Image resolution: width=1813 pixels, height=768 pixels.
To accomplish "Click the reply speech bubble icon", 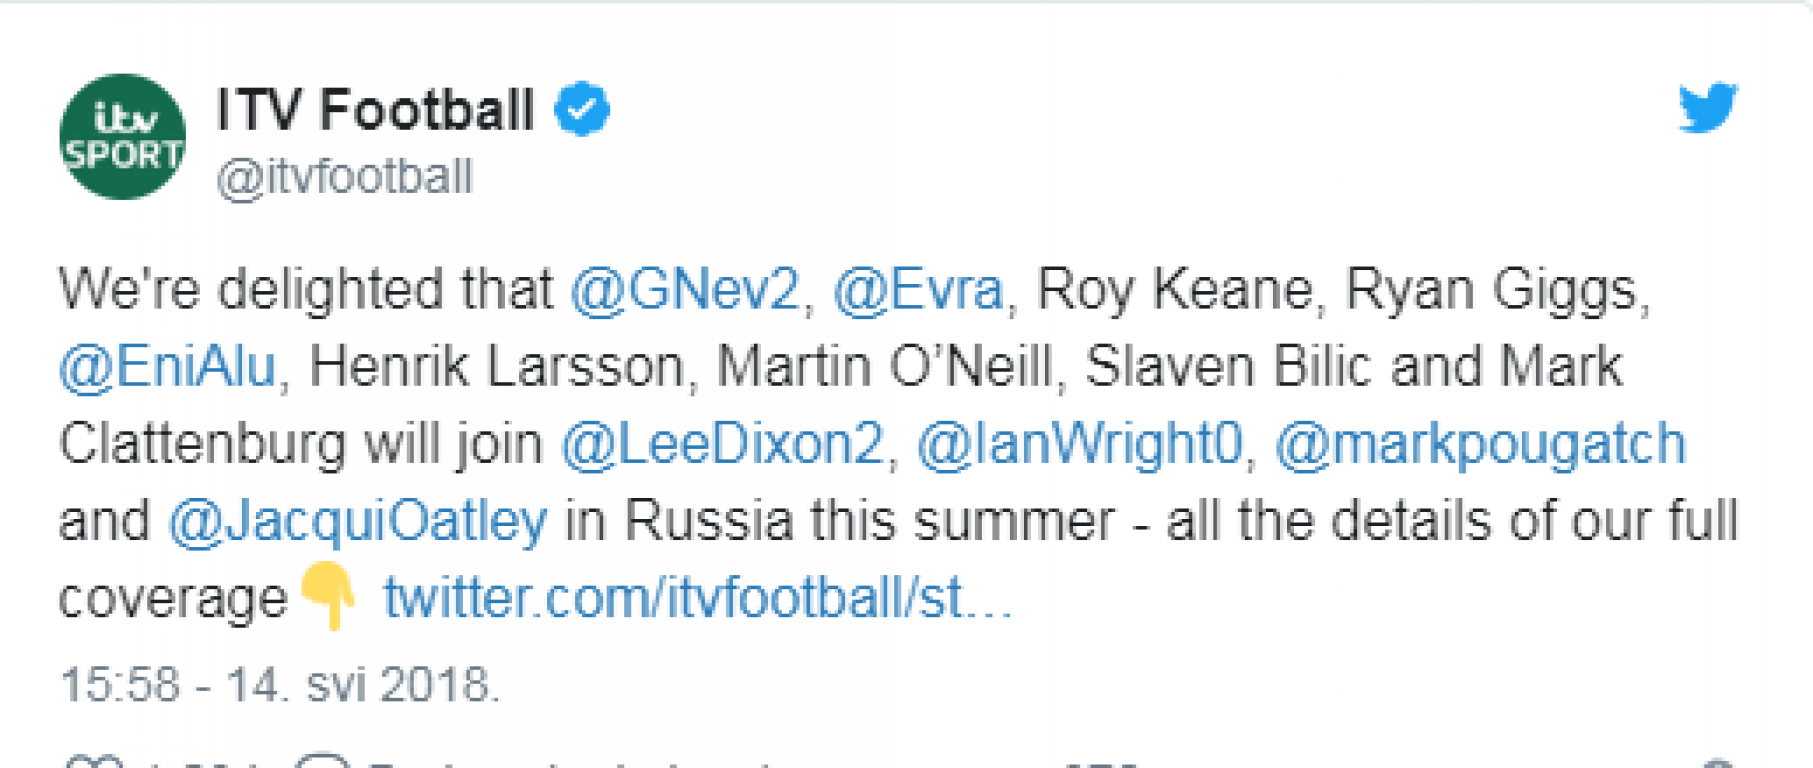I will coord(324,763).
